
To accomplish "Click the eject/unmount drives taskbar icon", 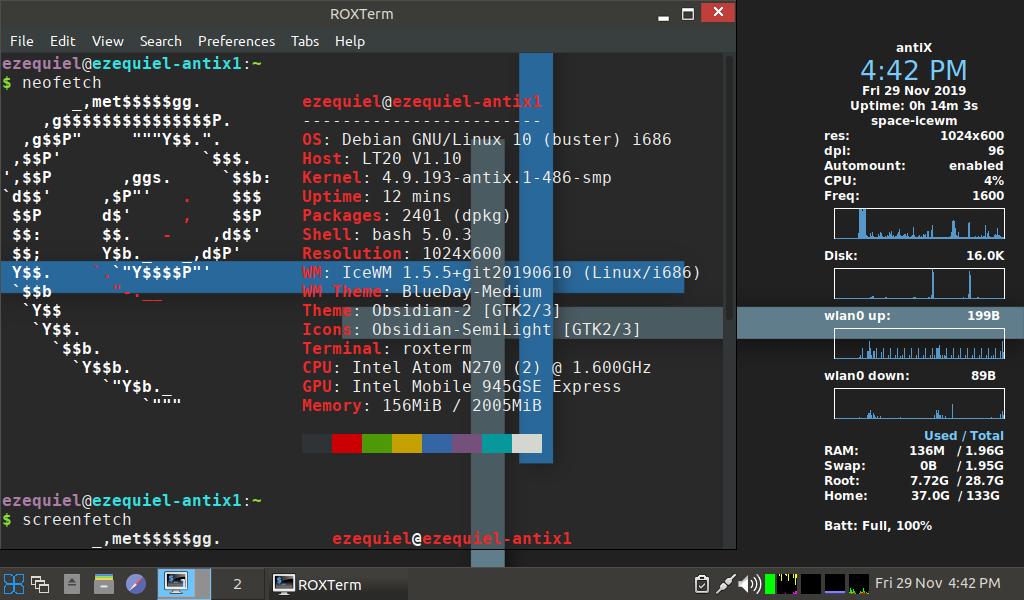I will [72, 584].
